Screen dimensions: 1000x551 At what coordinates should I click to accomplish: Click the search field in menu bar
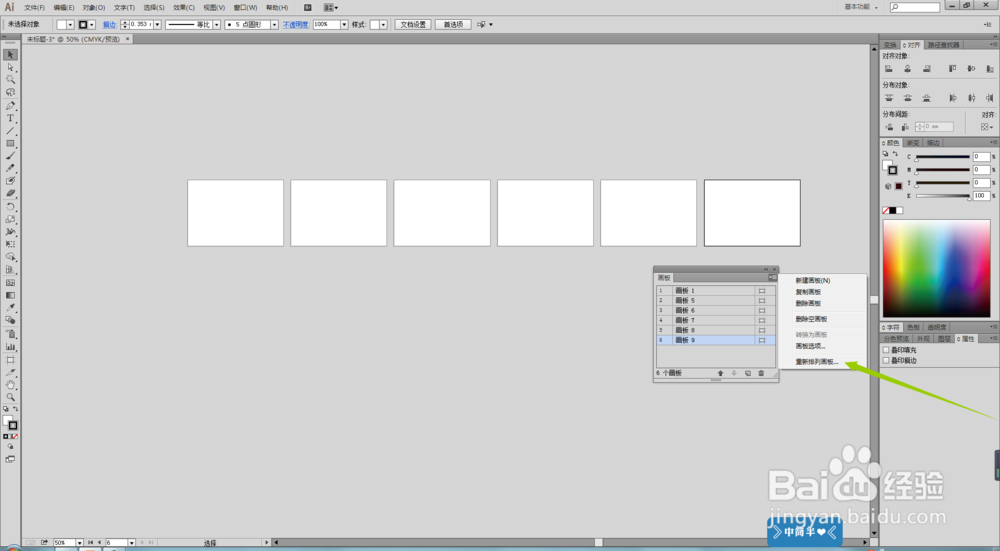pyautogui.click(x=915, y=8)
